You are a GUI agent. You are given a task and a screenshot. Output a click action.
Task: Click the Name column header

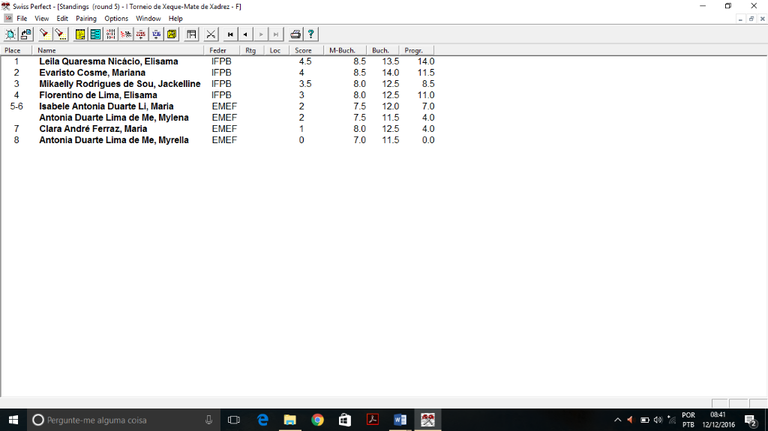pos(47,50)
